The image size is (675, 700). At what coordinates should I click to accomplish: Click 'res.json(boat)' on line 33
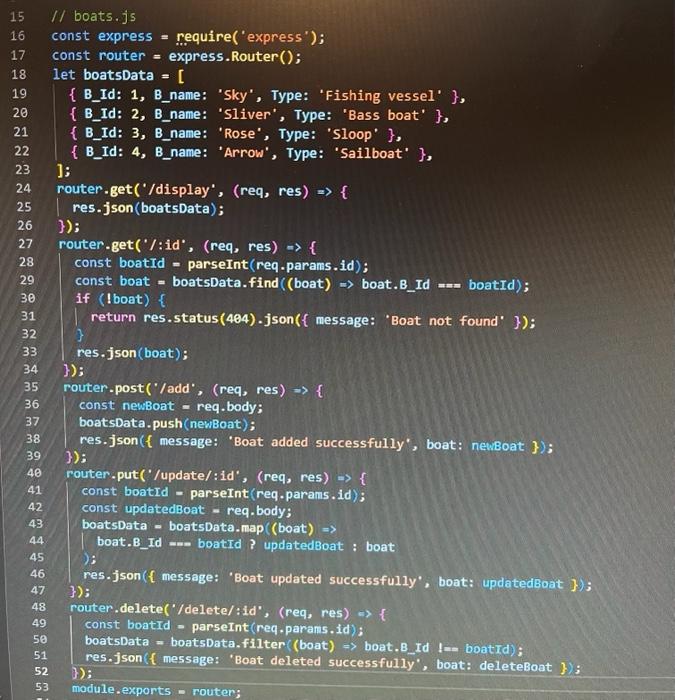tap(132, 353)
